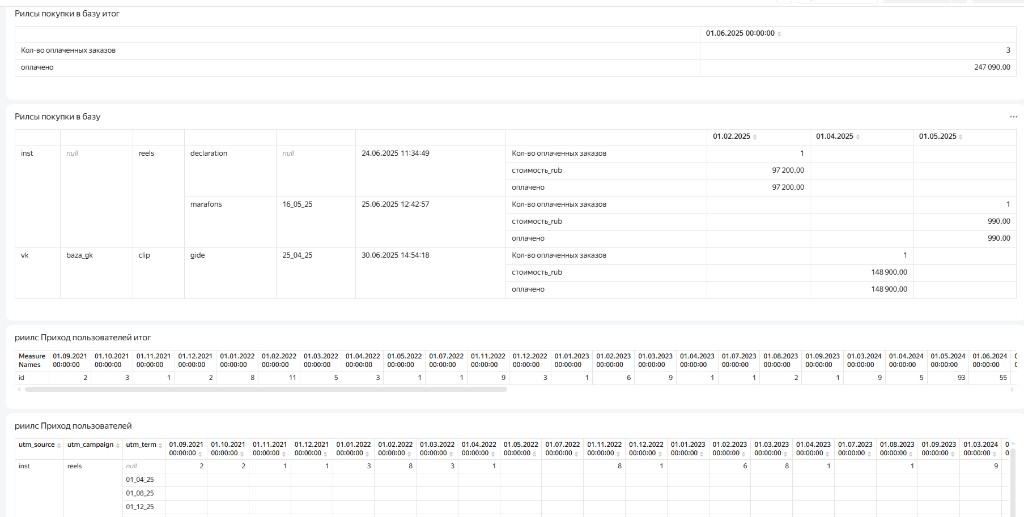The width and height of the screenshot is (1024, 517).
Task: Click the widget title Рилсы покупки в базу итог
Action: click(x=67, y=13)
